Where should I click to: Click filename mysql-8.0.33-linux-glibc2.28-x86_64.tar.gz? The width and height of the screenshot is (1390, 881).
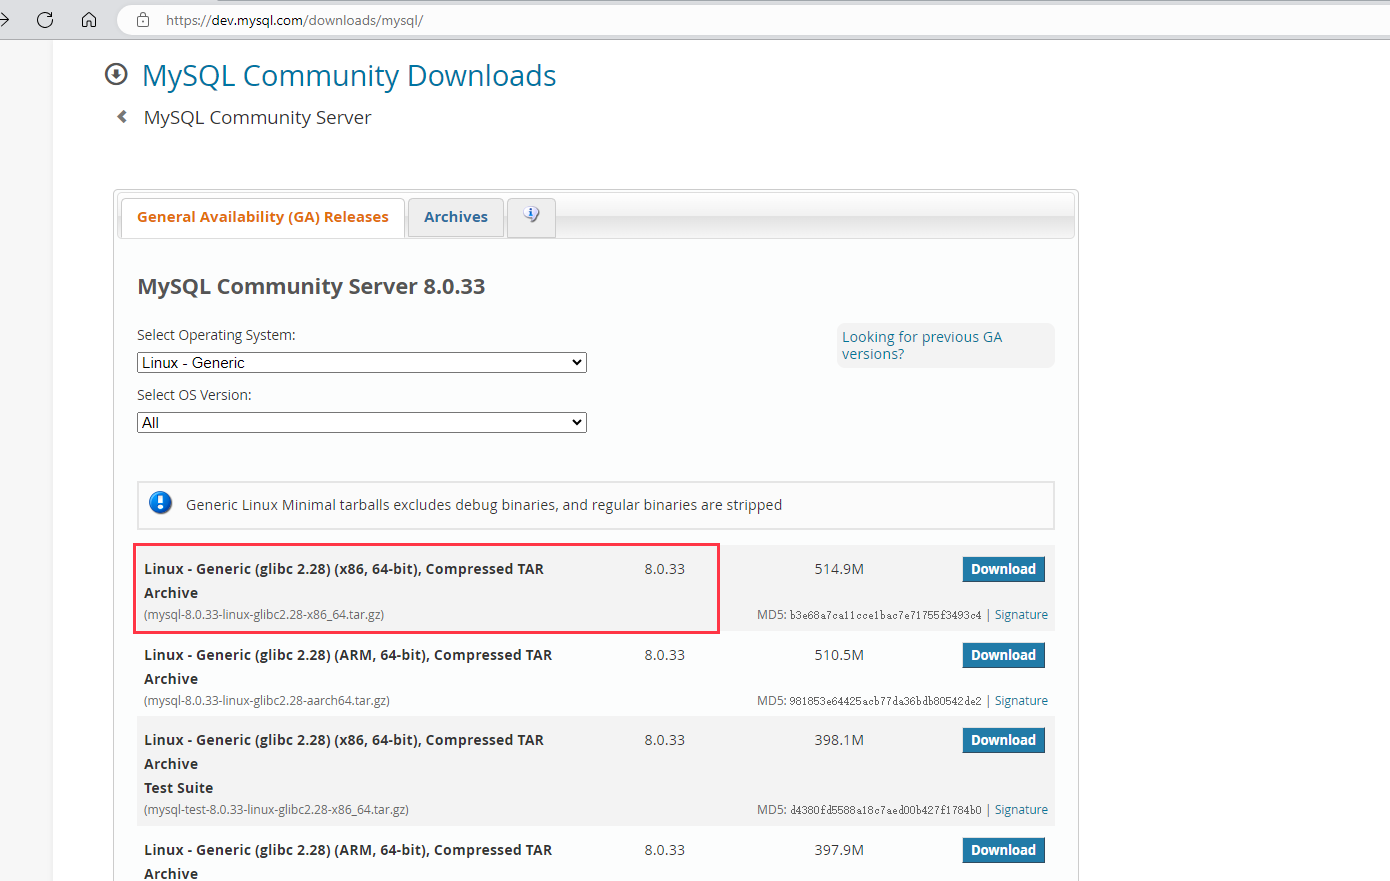tap(264, 615)
